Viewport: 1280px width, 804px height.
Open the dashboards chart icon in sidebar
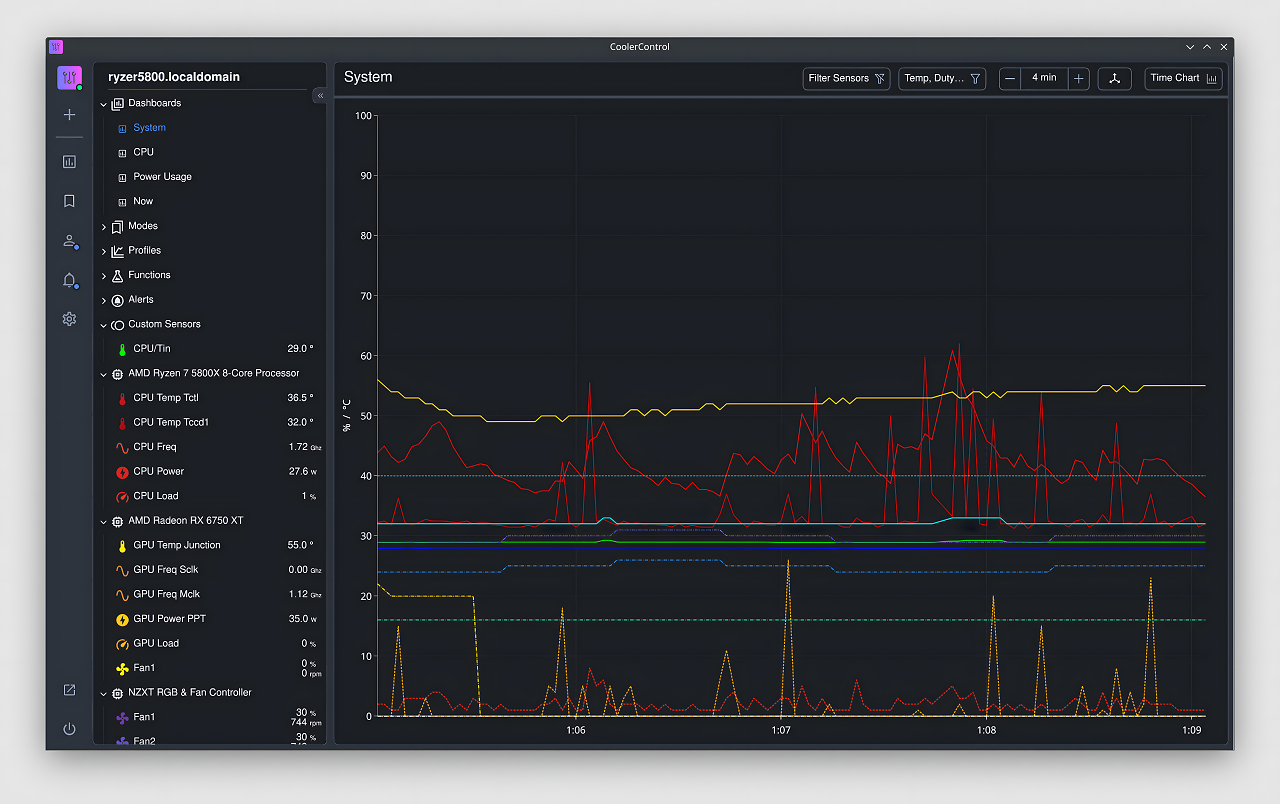tap(69, 161)
